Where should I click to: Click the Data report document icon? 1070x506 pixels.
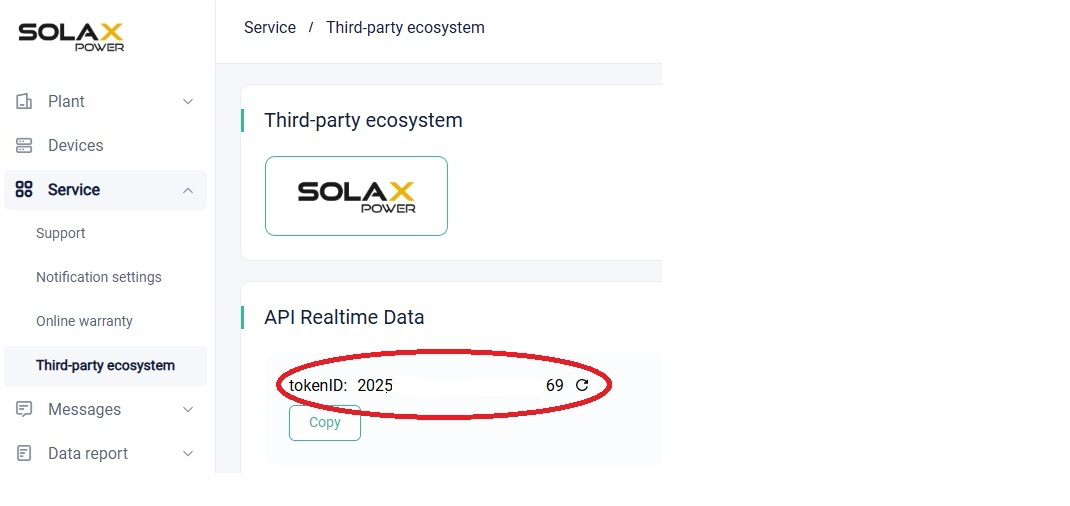tap(24, 453)
